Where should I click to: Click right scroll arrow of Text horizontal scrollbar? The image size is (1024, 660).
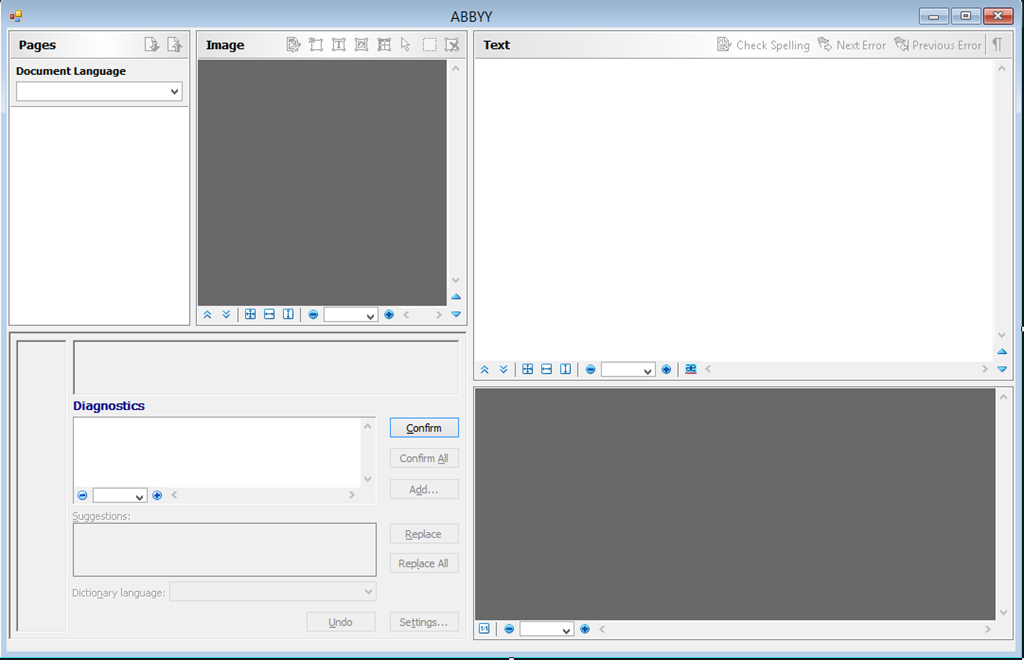(x=985, y=369)
